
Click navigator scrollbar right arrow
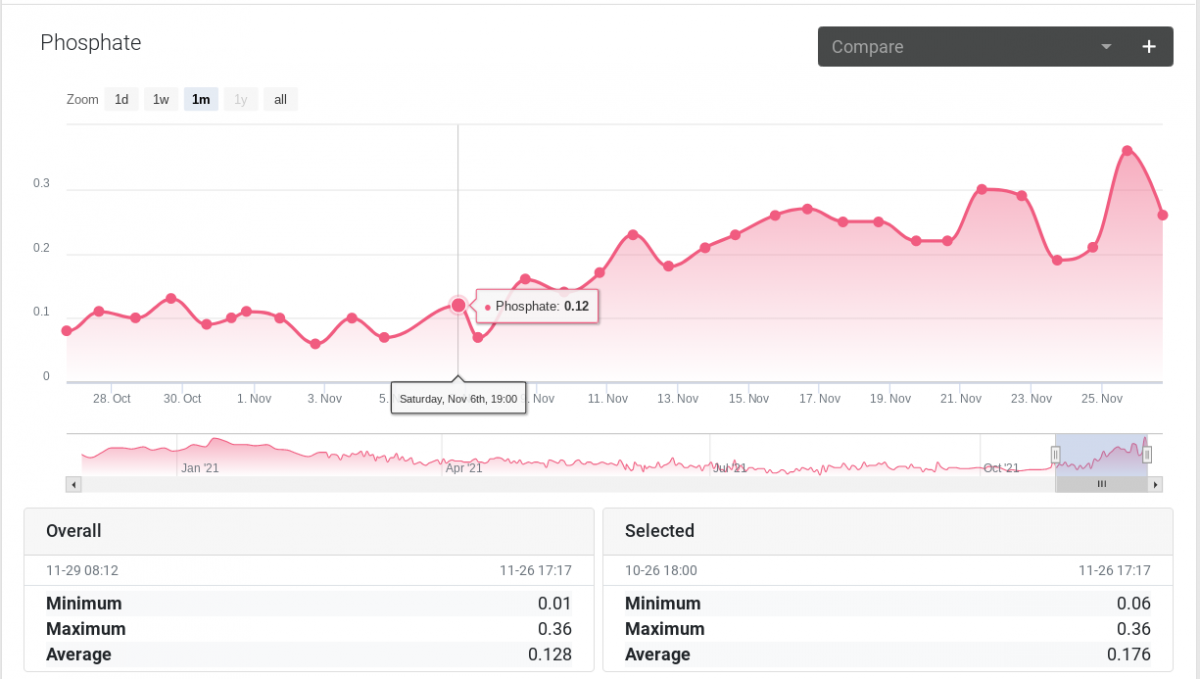[x=1156, y=484]
